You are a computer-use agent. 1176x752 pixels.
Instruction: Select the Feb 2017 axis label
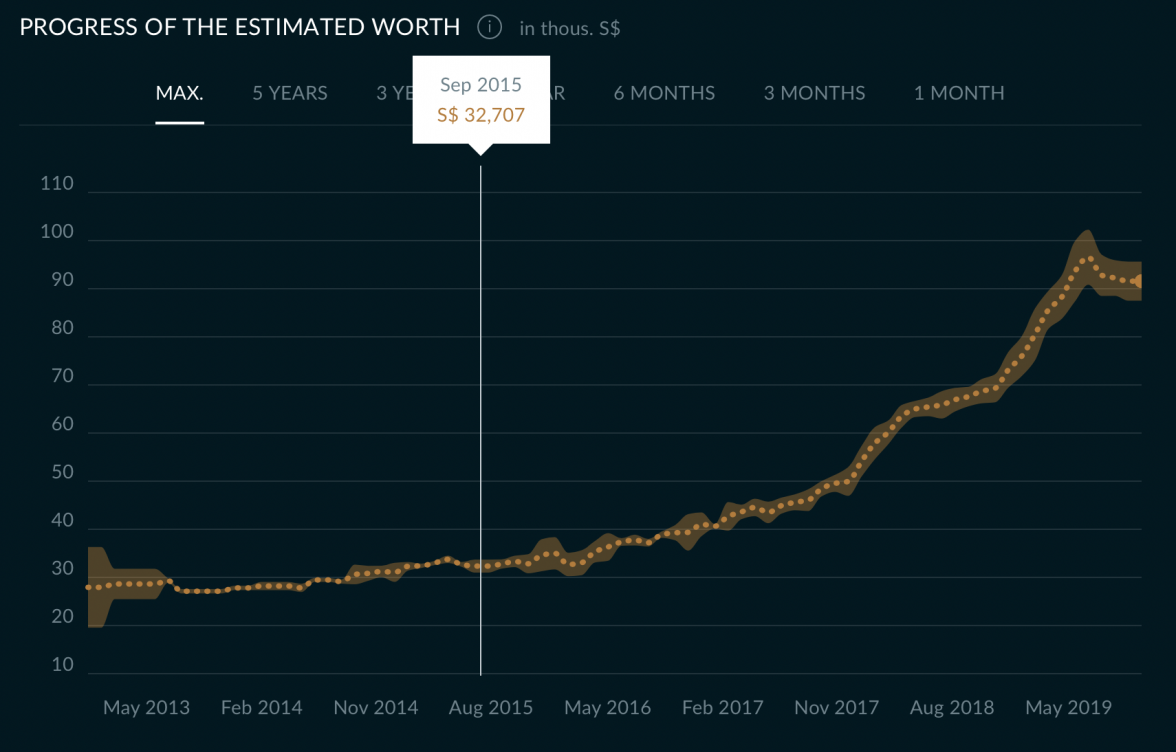(723, 708)
